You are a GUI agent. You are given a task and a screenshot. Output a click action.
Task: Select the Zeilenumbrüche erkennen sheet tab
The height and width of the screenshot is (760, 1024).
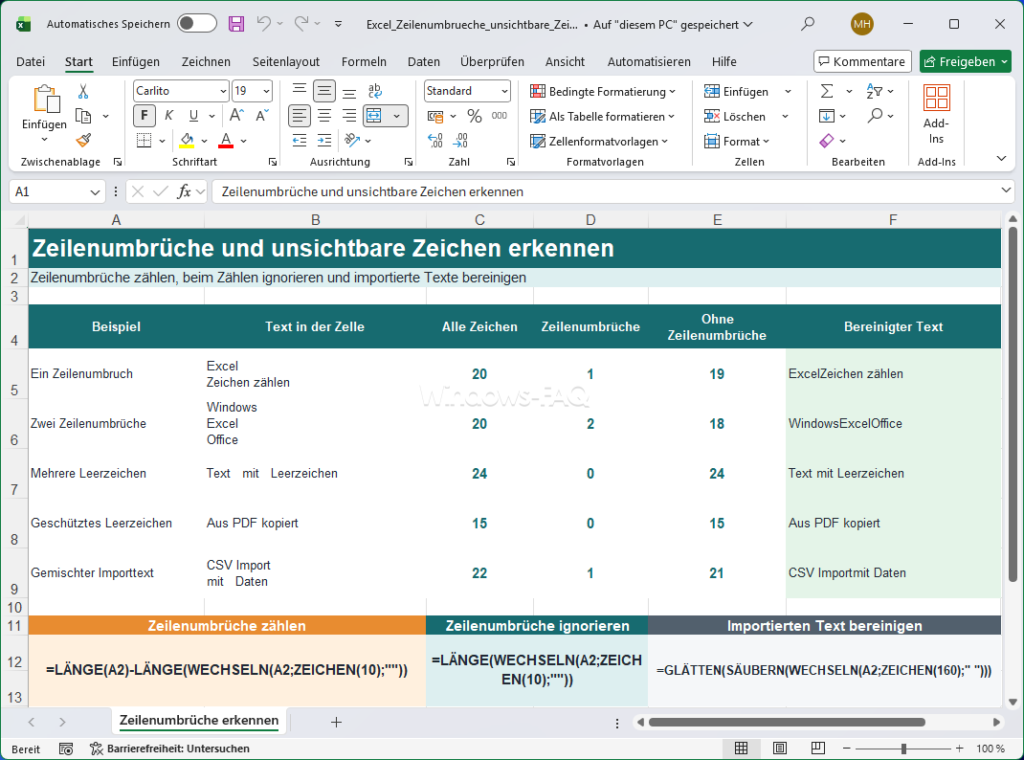point(199,720)
